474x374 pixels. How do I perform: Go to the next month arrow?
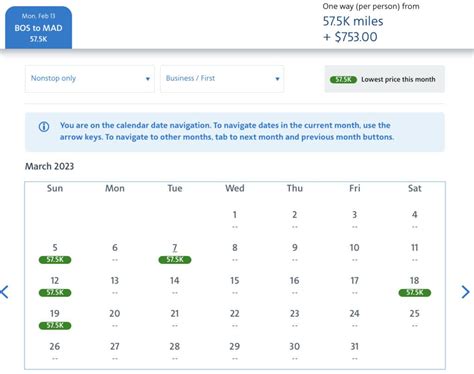465,292
